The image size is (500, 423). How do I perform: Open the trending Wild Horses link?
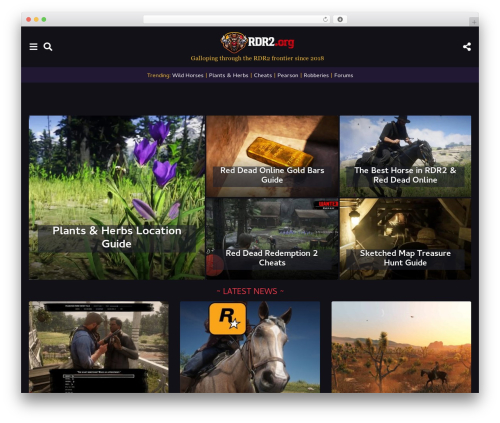point(188,75)
